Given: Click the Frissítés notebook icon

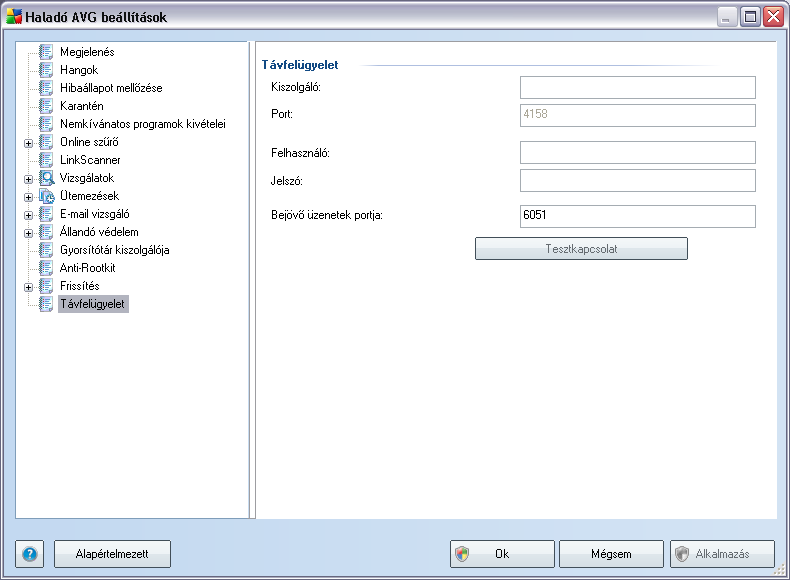Looking at the screenshot, I should 46,286.
